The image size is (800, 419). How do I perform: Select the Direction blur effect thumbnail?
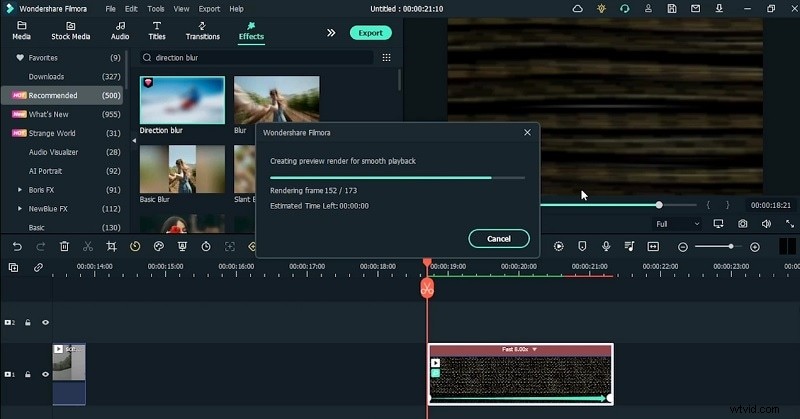pos(182,100)
